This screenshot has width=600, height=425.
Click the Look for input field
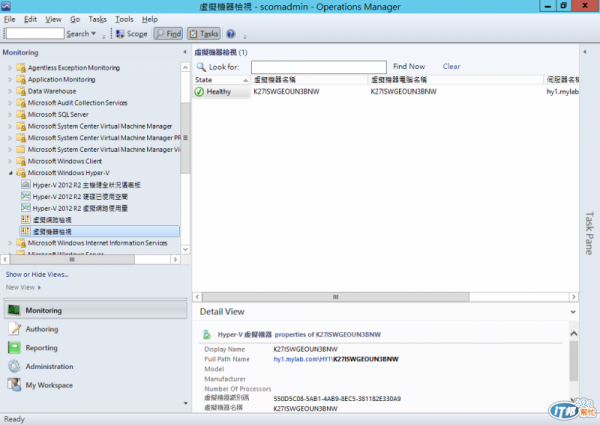point(319,67)
